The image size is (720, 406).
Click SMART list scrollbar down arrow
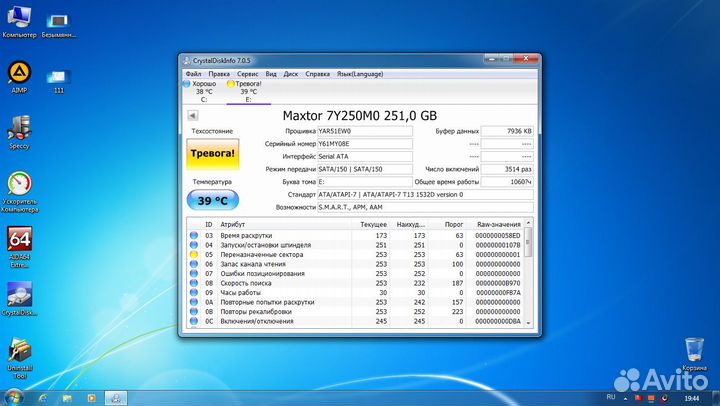pos(528,323)
